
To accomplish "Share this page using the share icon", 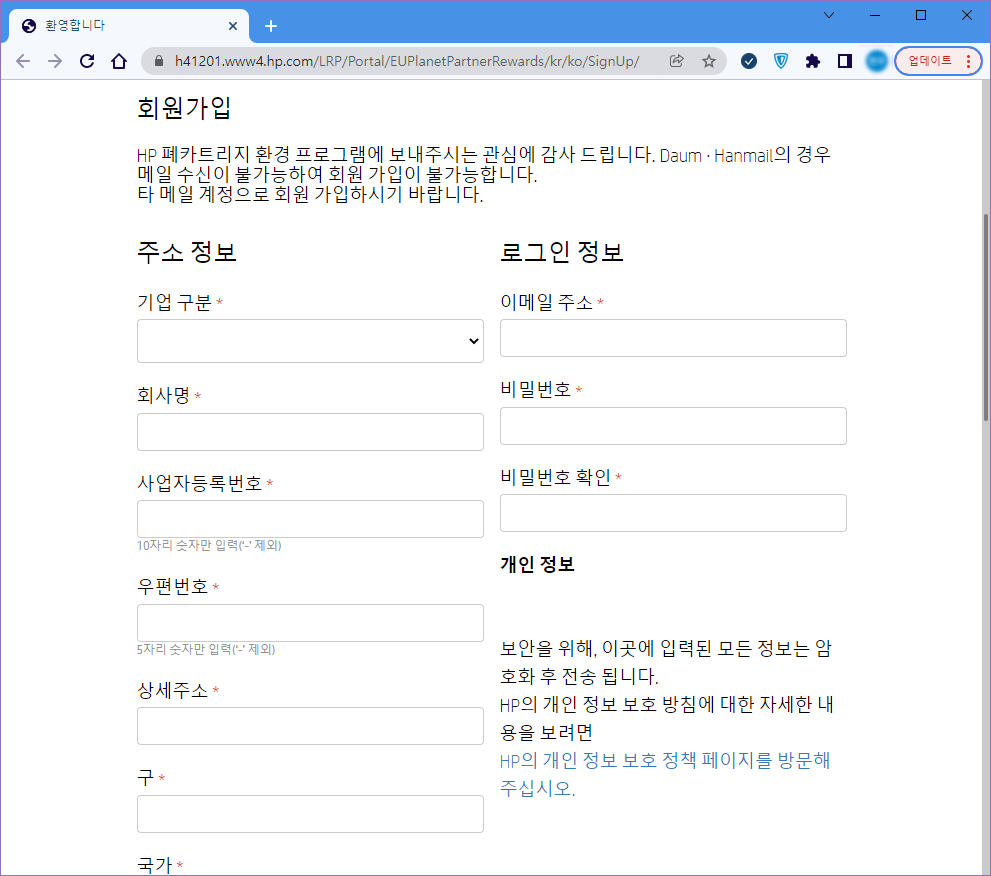I will click(x=676, y=61).
